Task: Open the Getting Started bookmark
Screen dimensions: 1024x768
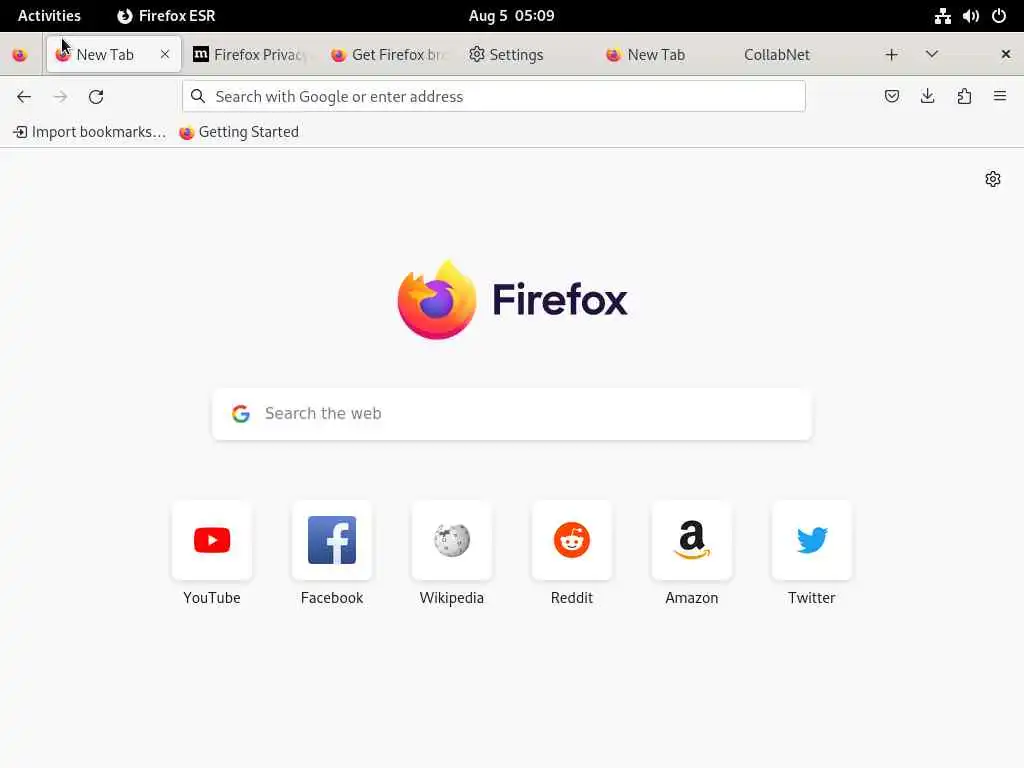Action: pos(239,132)
